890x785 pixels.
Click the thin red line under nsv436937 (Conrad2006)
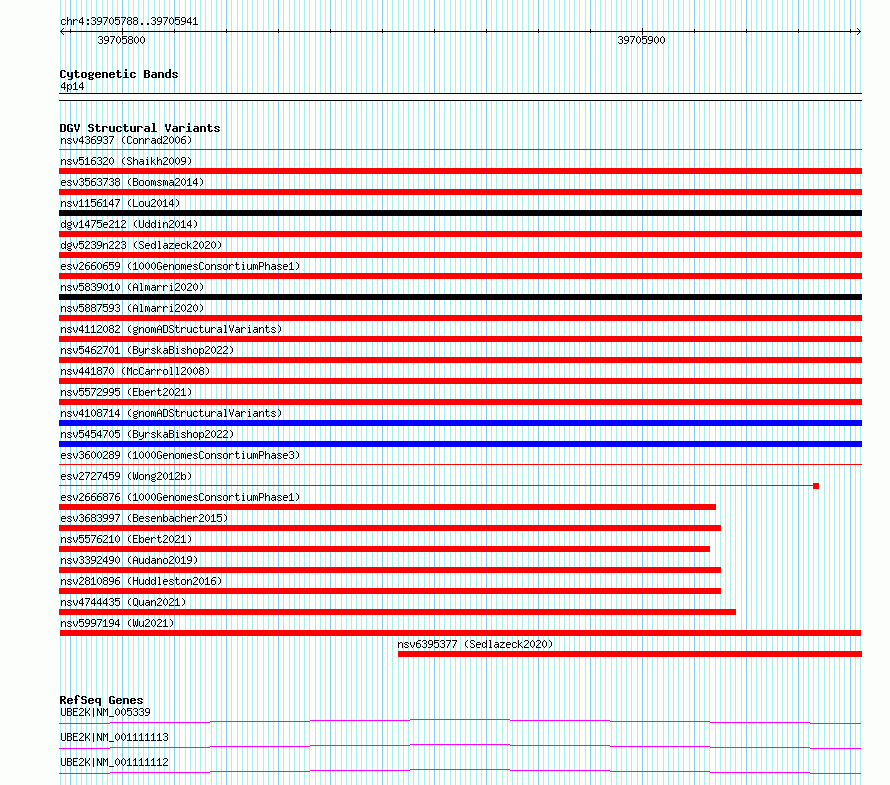coord(460,150)
